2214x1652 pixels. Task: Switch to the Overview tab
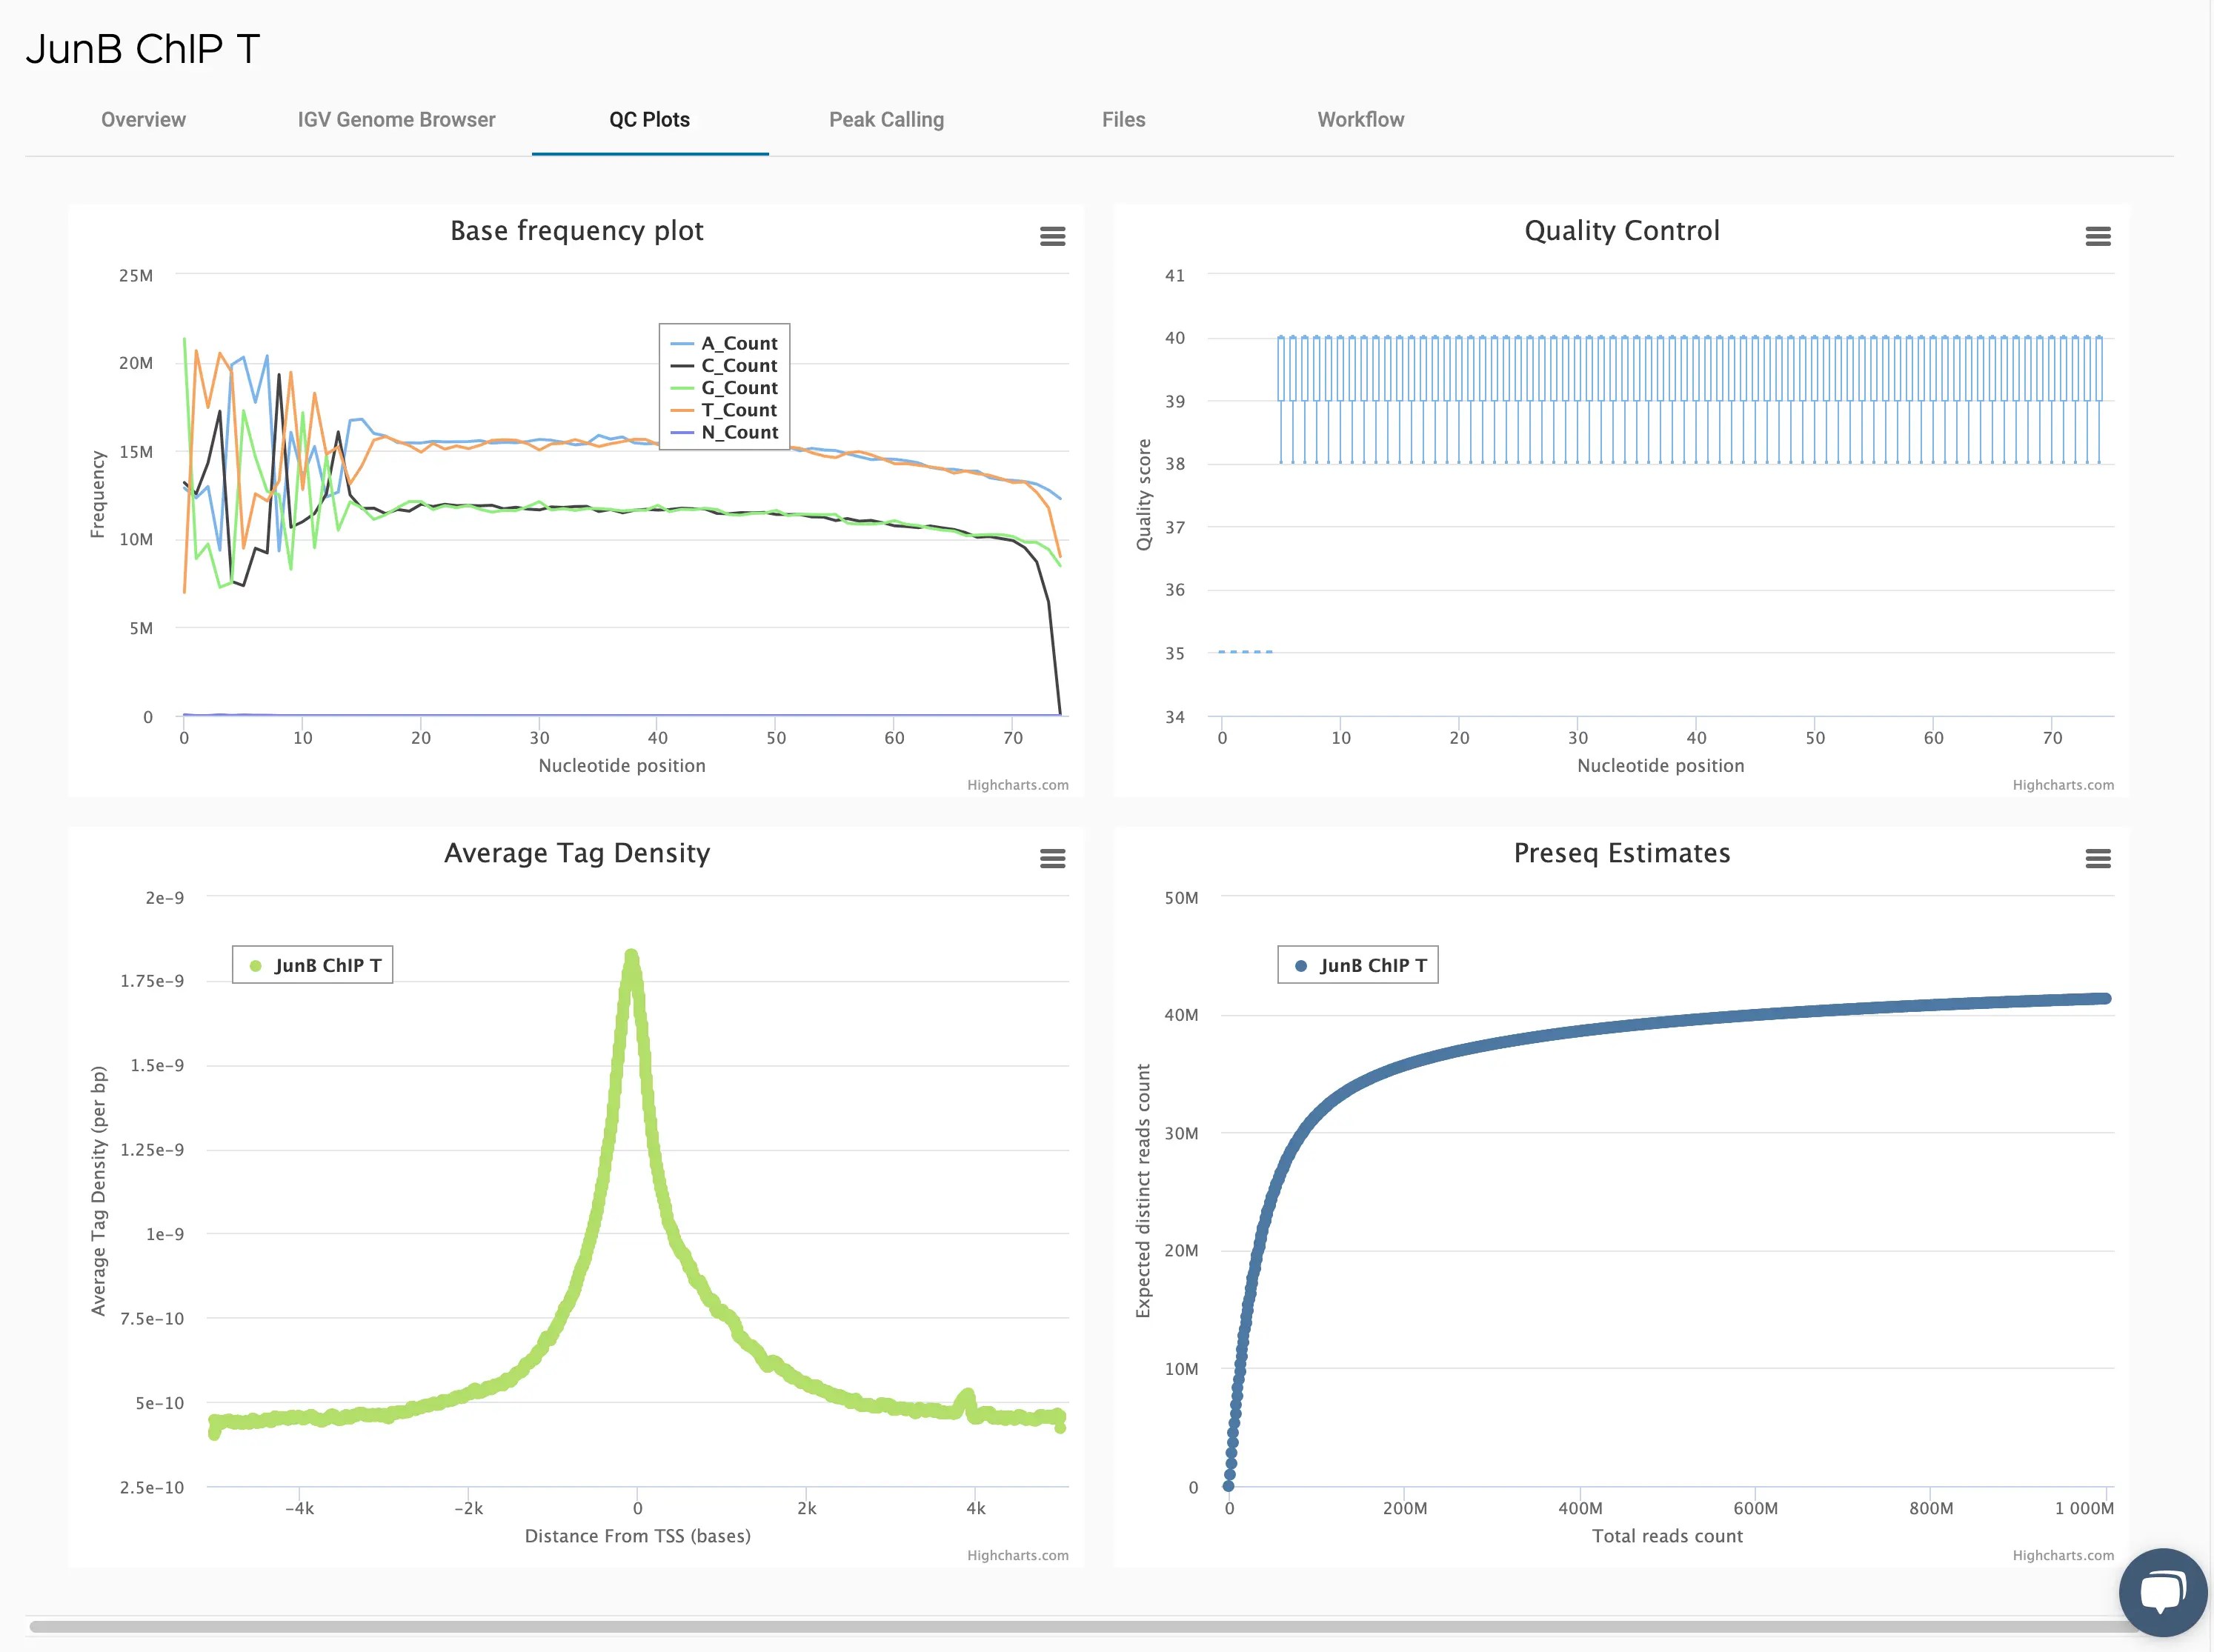pos(143,120)
